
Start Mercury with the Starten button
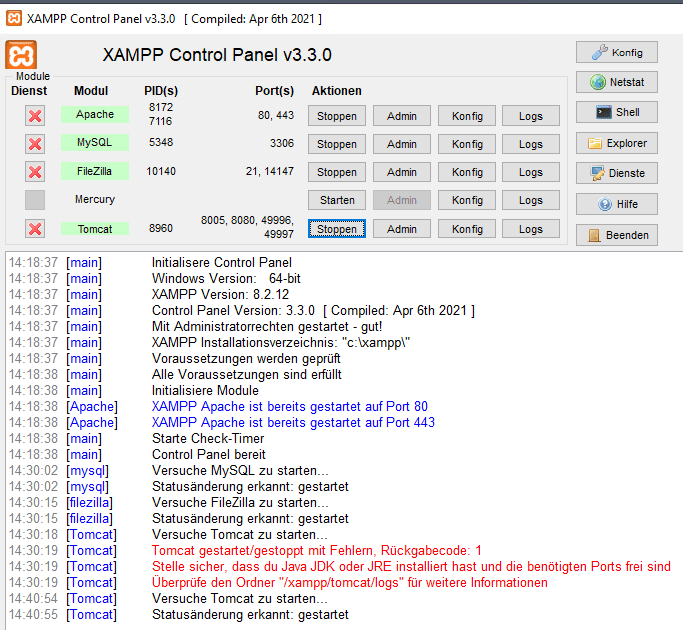(x=337, y=200)
